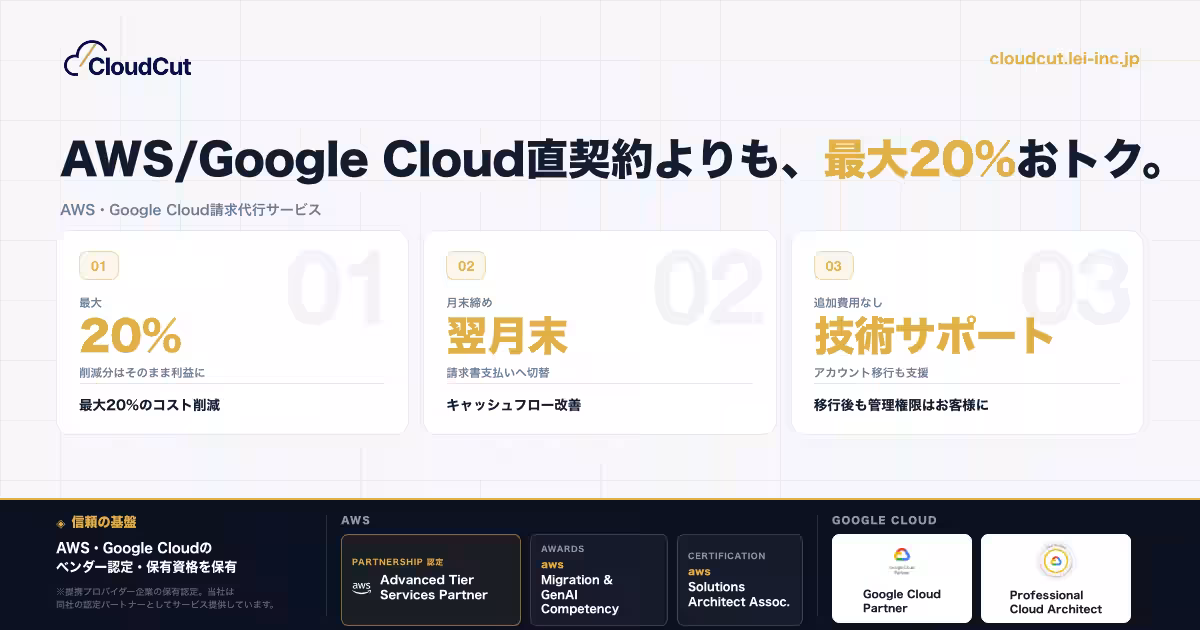
Task: Select the 03 number badge
Action: pos(834,266)
